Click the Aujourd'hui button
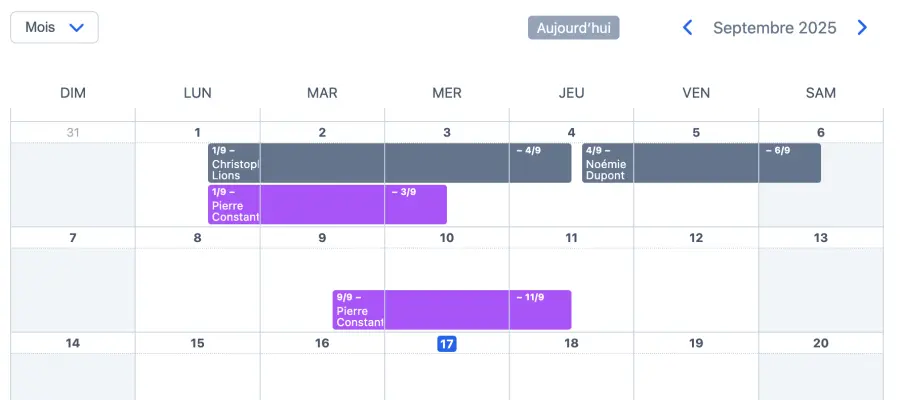The height and width of the screenshot is (400, 900). point(573,28)
